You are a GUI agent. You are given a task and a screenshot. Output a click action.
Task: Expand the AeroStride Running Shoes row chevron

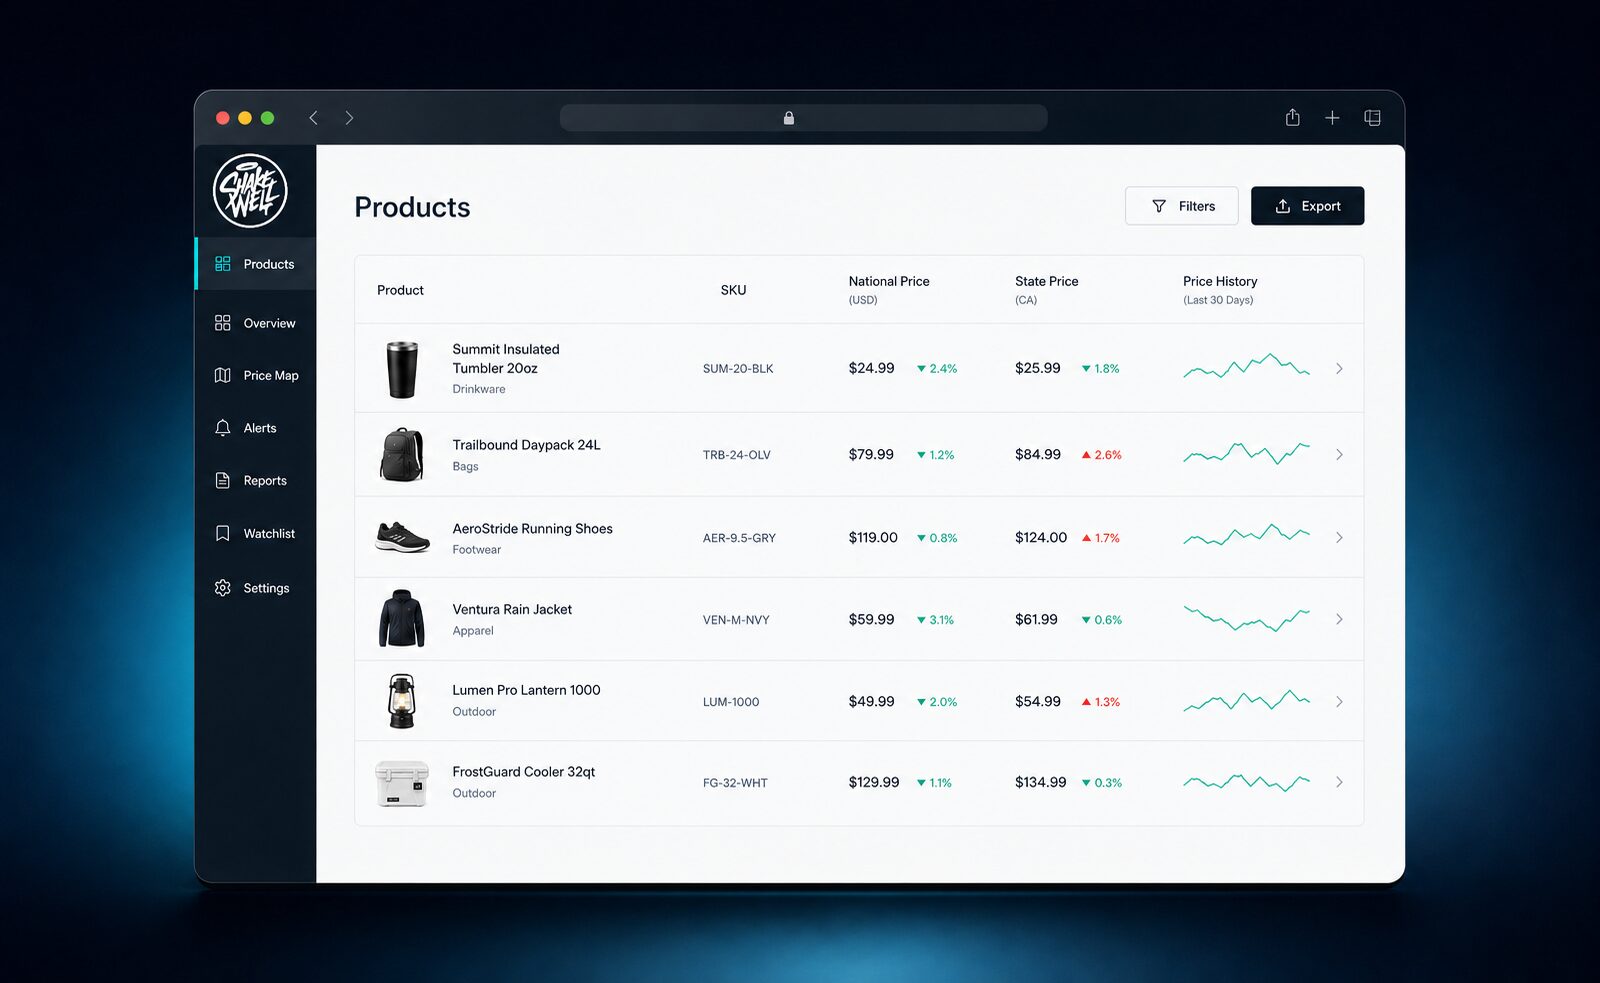tap(1339, 538)
